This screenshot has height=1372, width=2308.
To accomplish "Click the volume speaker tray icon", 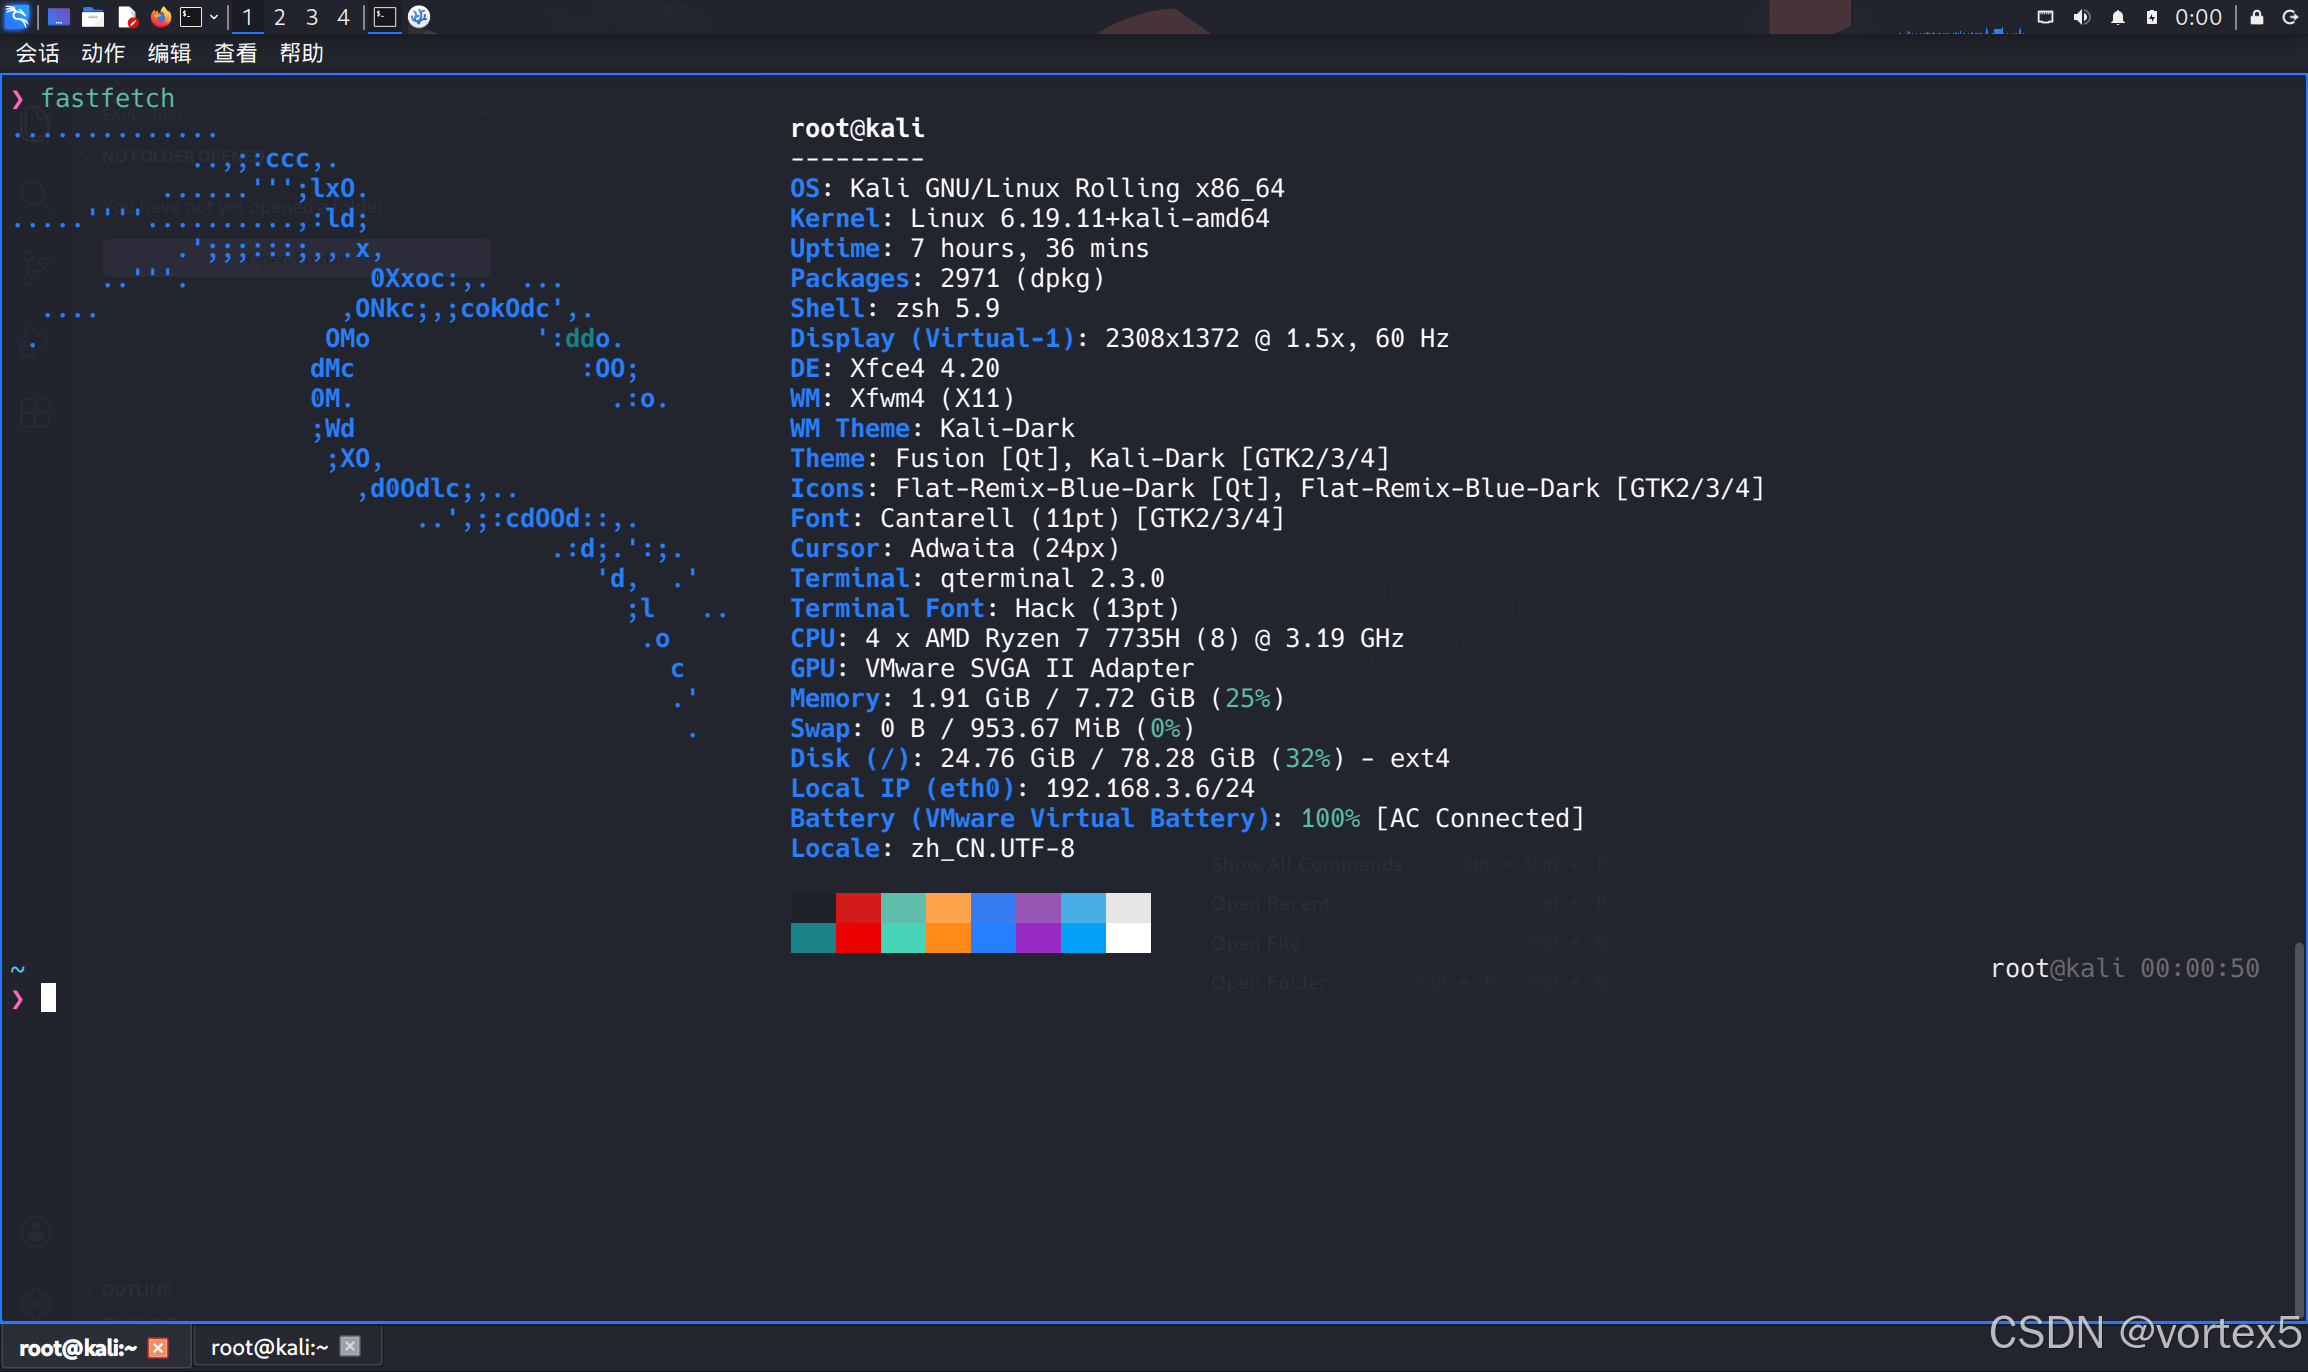I will tap(2082, 17).
